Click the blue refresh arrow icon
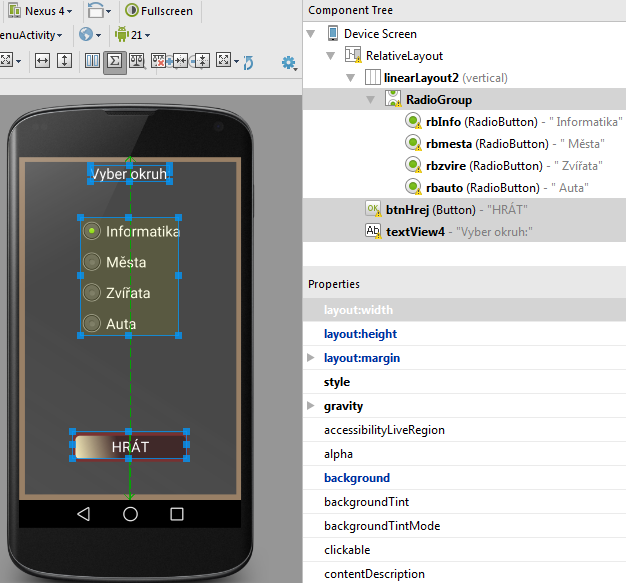The height and width of the screenshot is (583, 626). (x=248, y=62)
